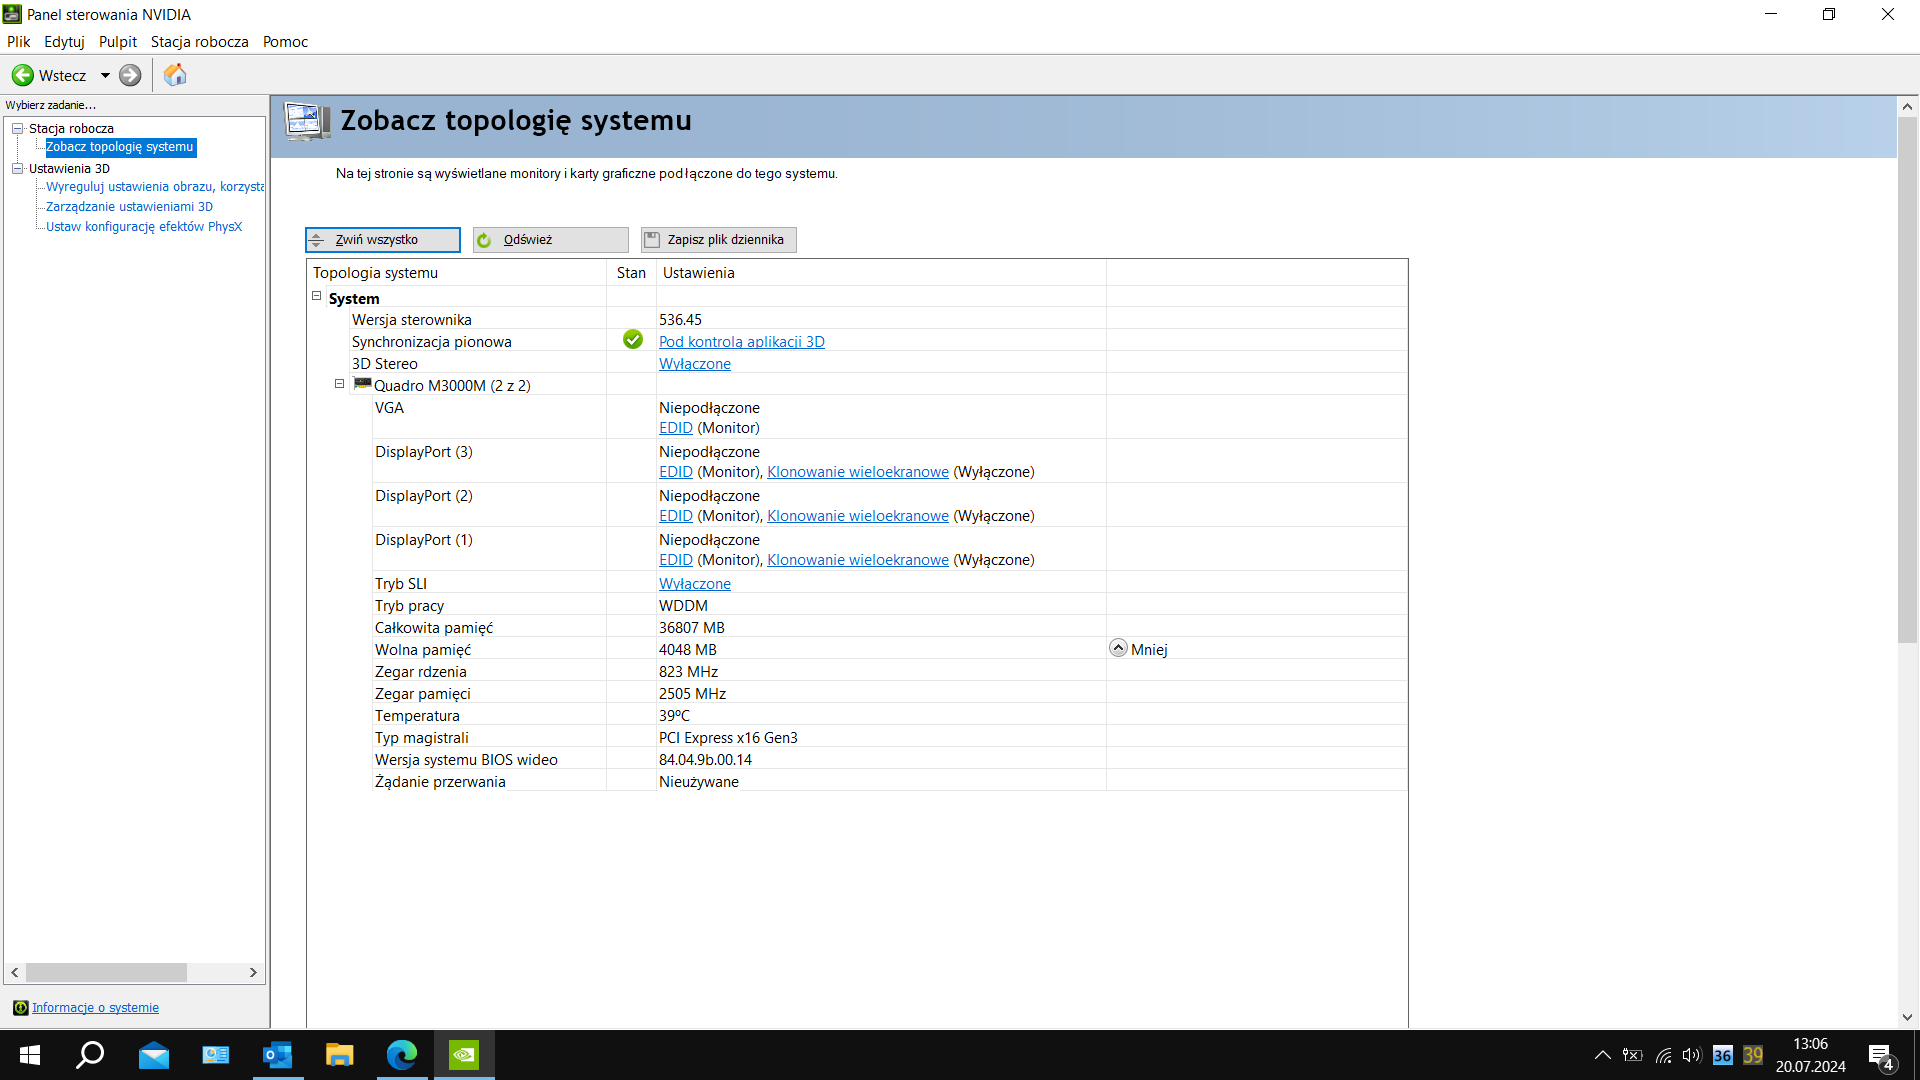Screen dimensions: 1920x1080
Task: Click the Ustawienia column header
Action: tap(881, 273)
